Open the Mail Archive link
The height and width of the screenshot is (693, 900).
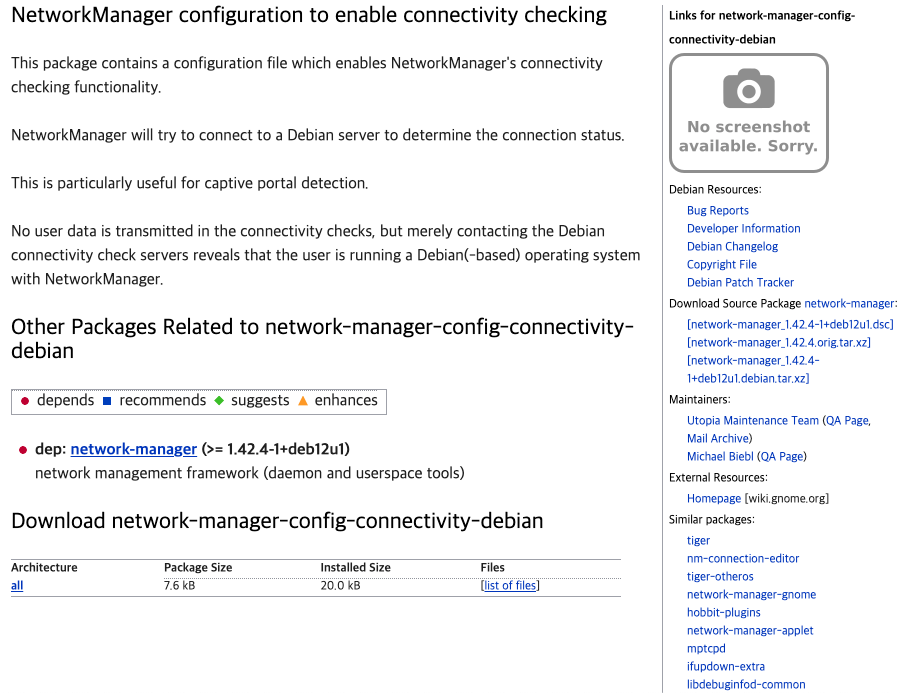click(x=717, y=439)
